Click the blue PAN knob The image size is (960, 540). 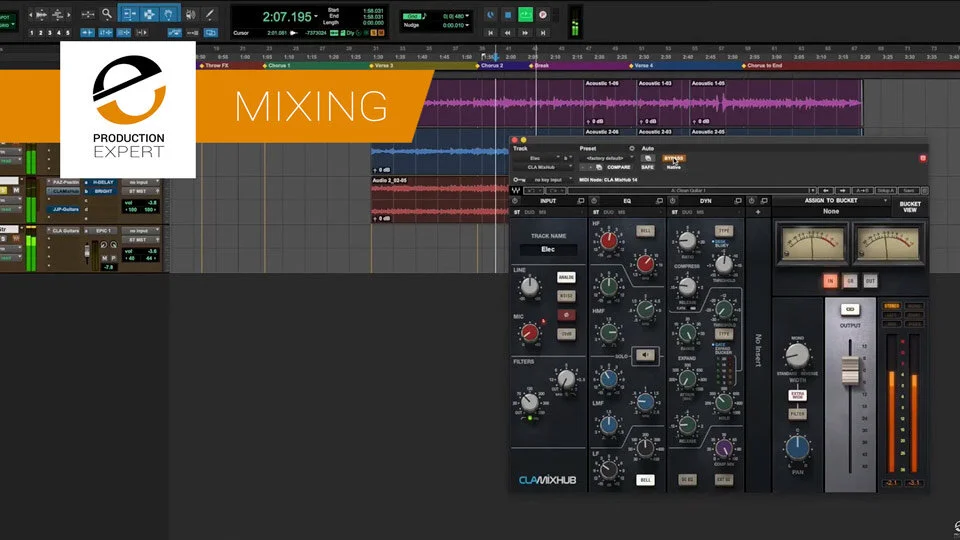click(797, 448)
